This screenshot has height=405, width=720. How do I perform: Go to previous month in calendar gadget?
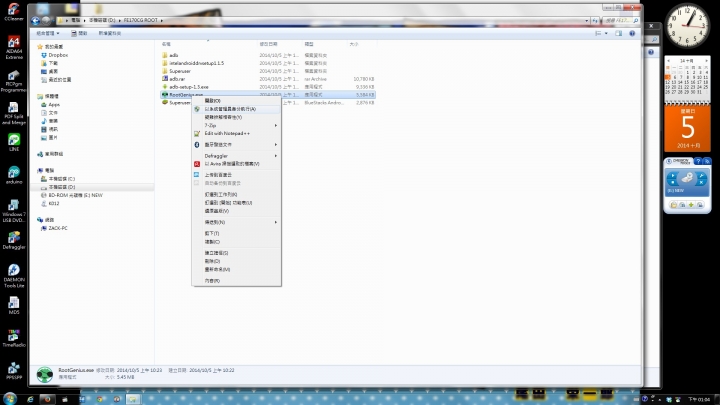[x=668, y=61]
